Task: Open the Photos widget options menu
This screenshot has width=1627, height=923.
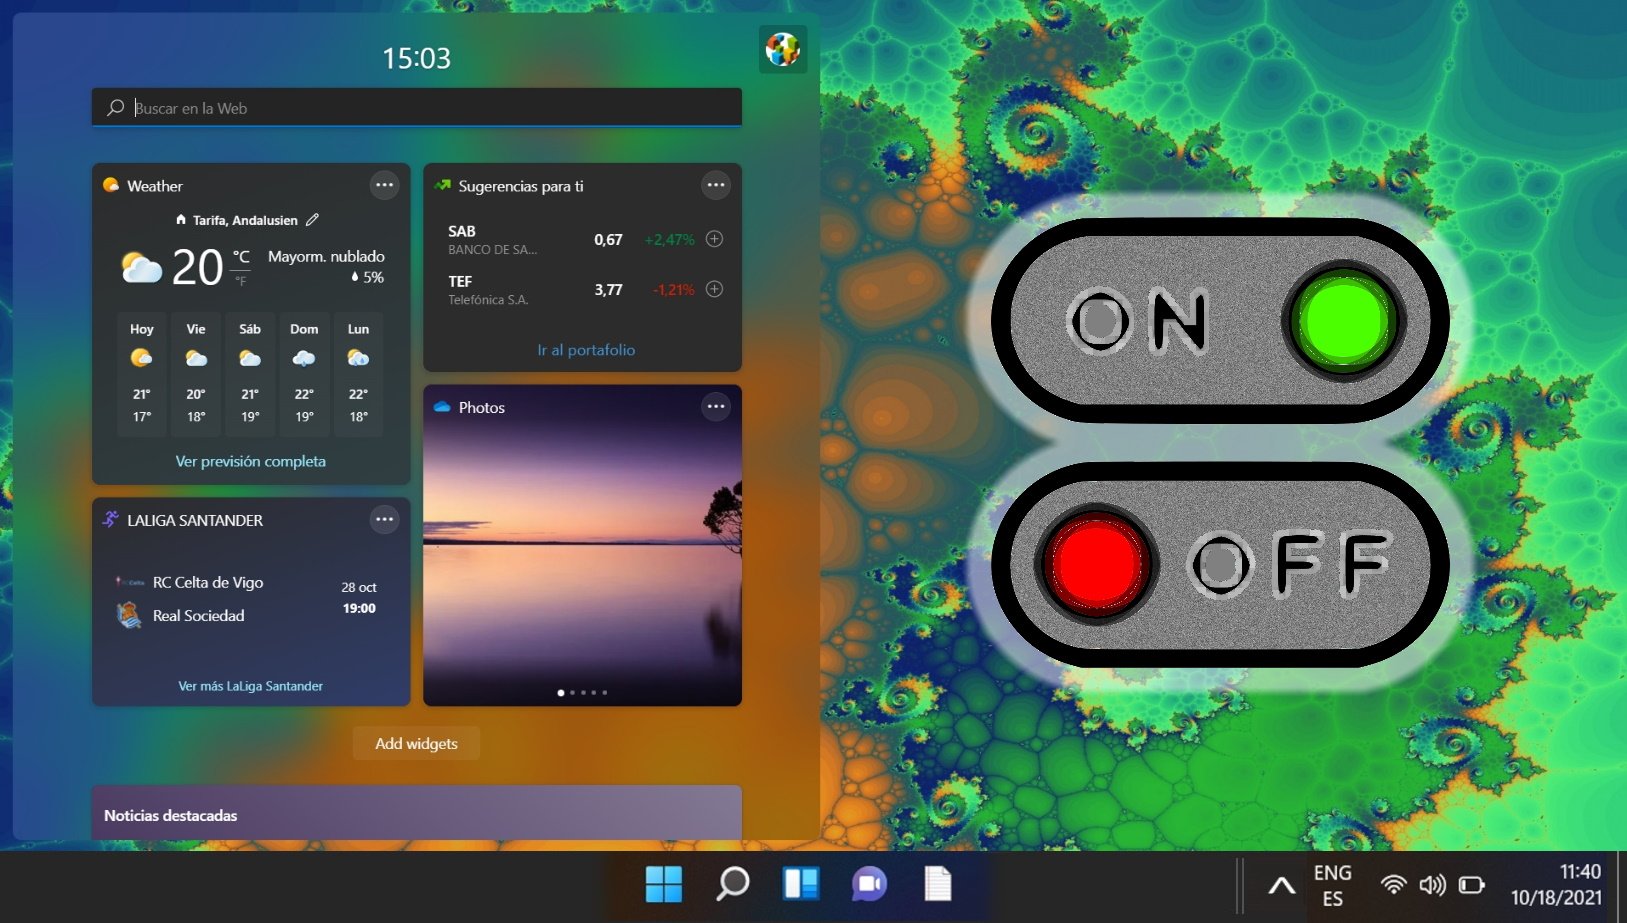Action: click(716, 407)
